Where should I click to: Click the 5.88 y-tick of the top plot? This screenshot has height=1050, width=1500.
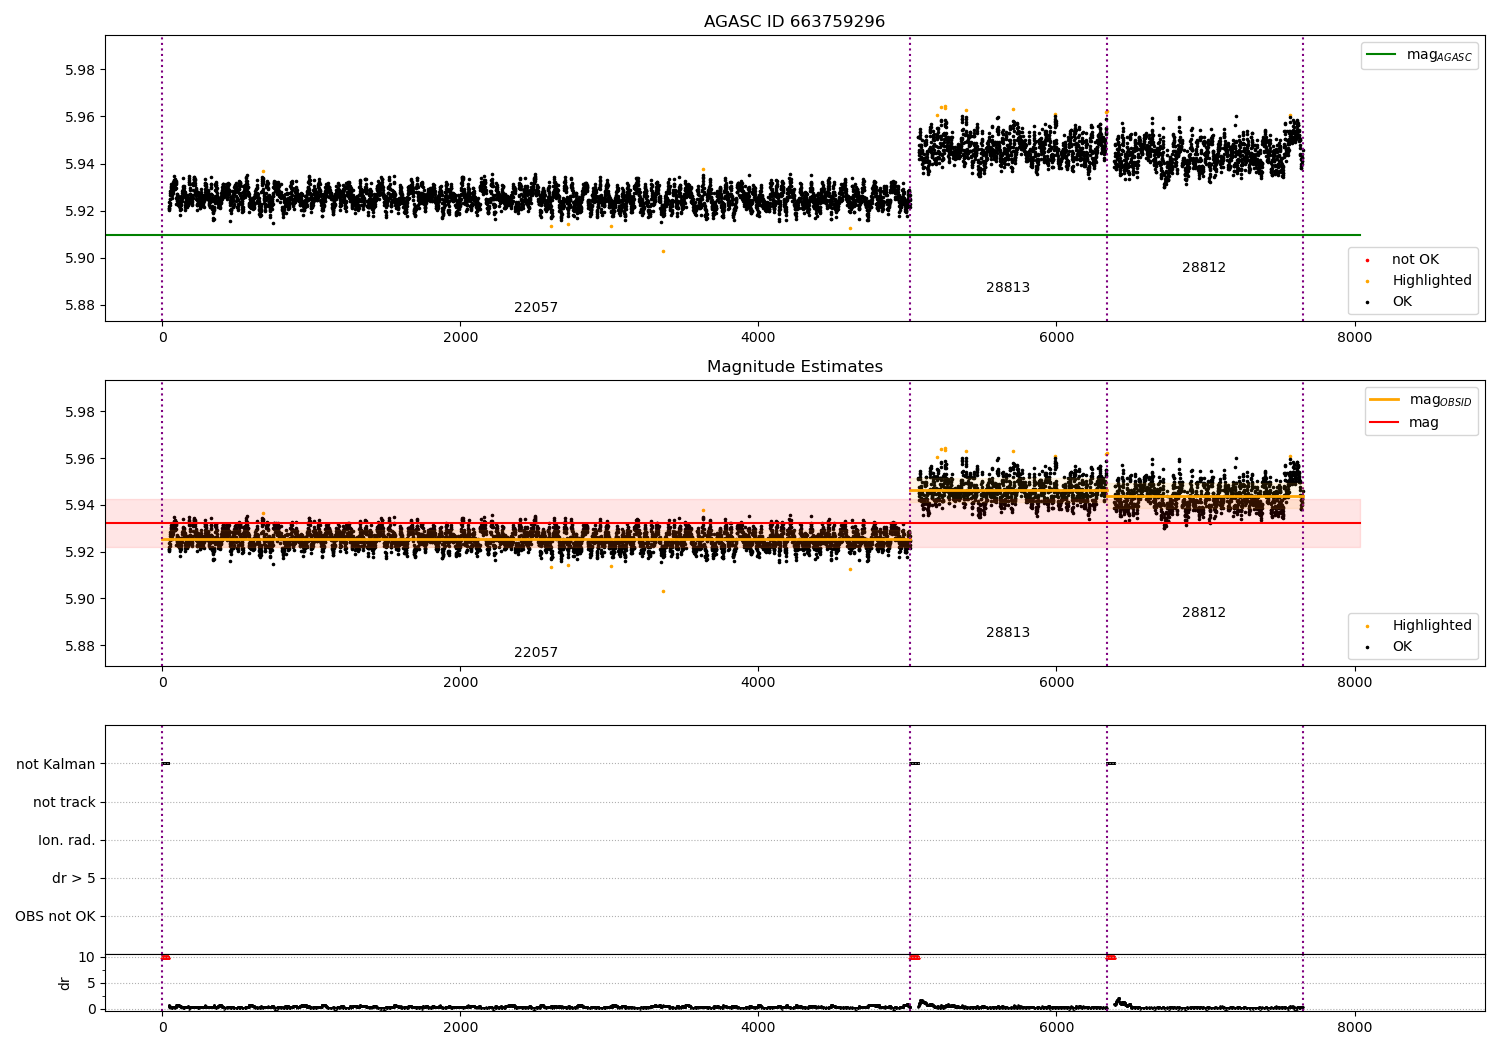[80, 306]
